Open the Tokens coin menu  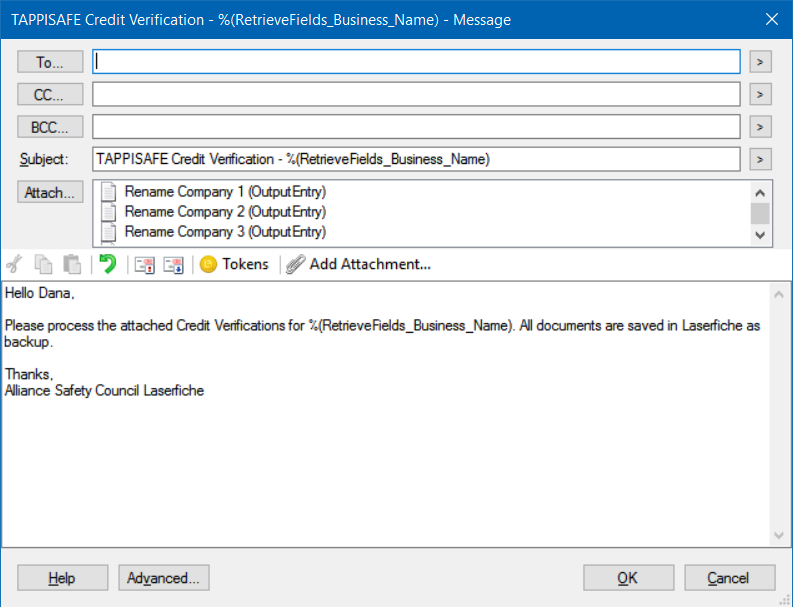click(x=234, y=264)
